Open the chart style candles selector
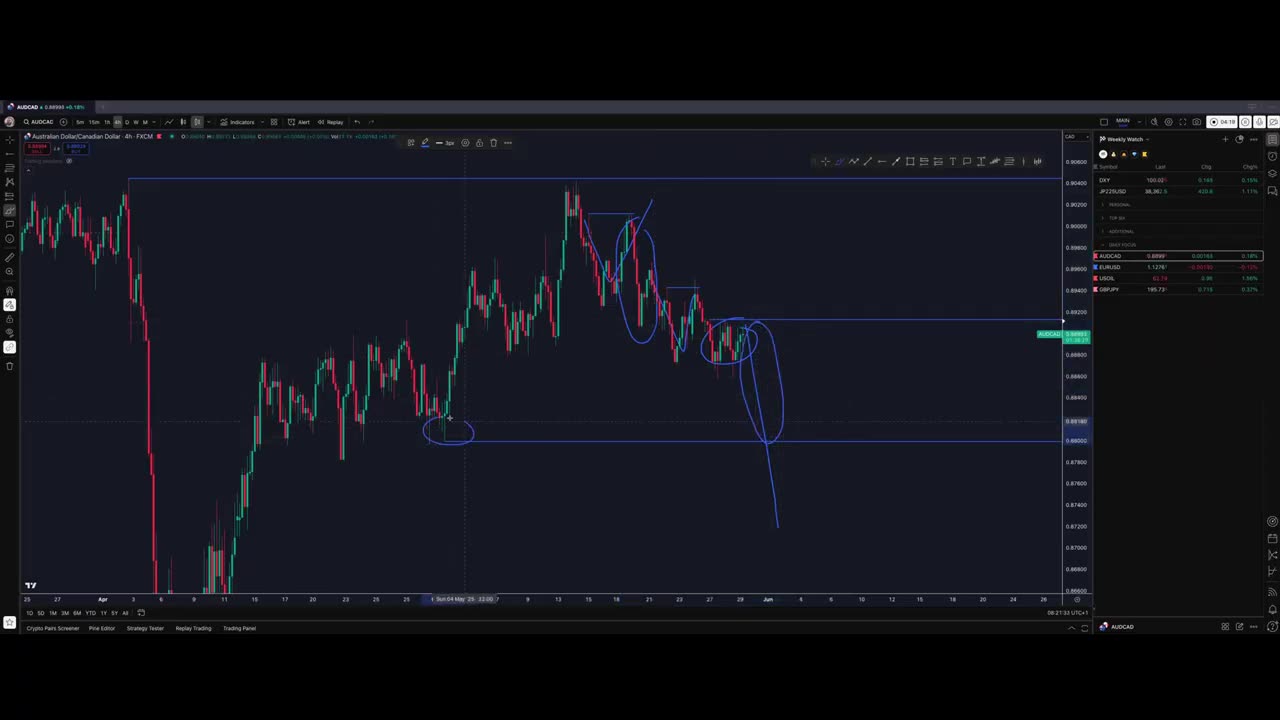This screenshot has height=720, width=1280. click(x=182, y=122)
